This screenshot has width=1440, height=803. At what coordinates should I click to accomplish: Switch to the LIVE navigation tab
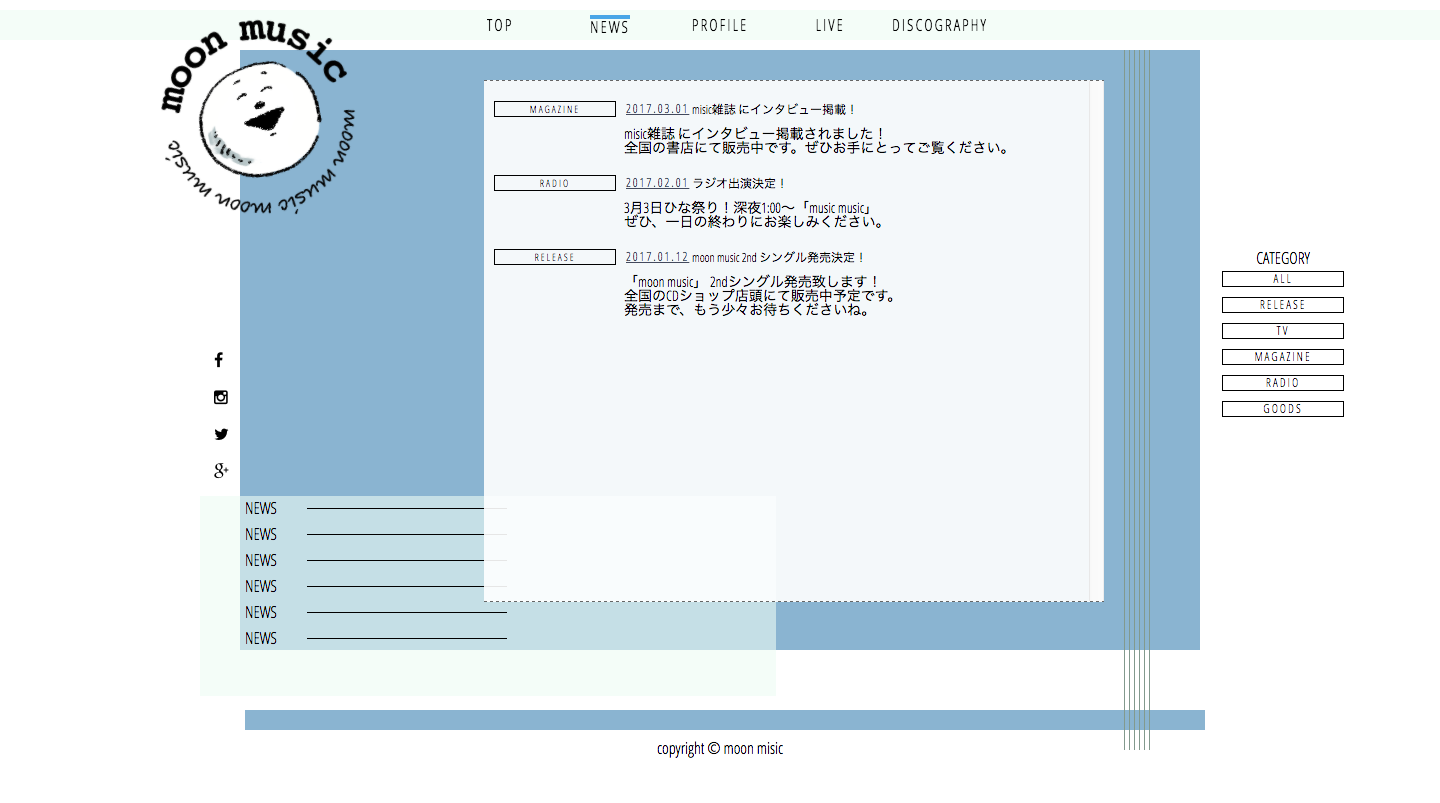click(x=829, y=26)
